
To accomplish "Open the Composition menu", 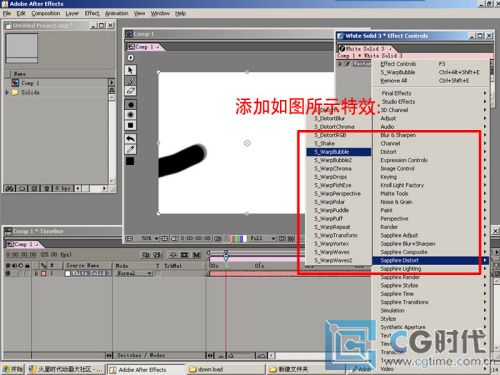I will tap(46, 13).
